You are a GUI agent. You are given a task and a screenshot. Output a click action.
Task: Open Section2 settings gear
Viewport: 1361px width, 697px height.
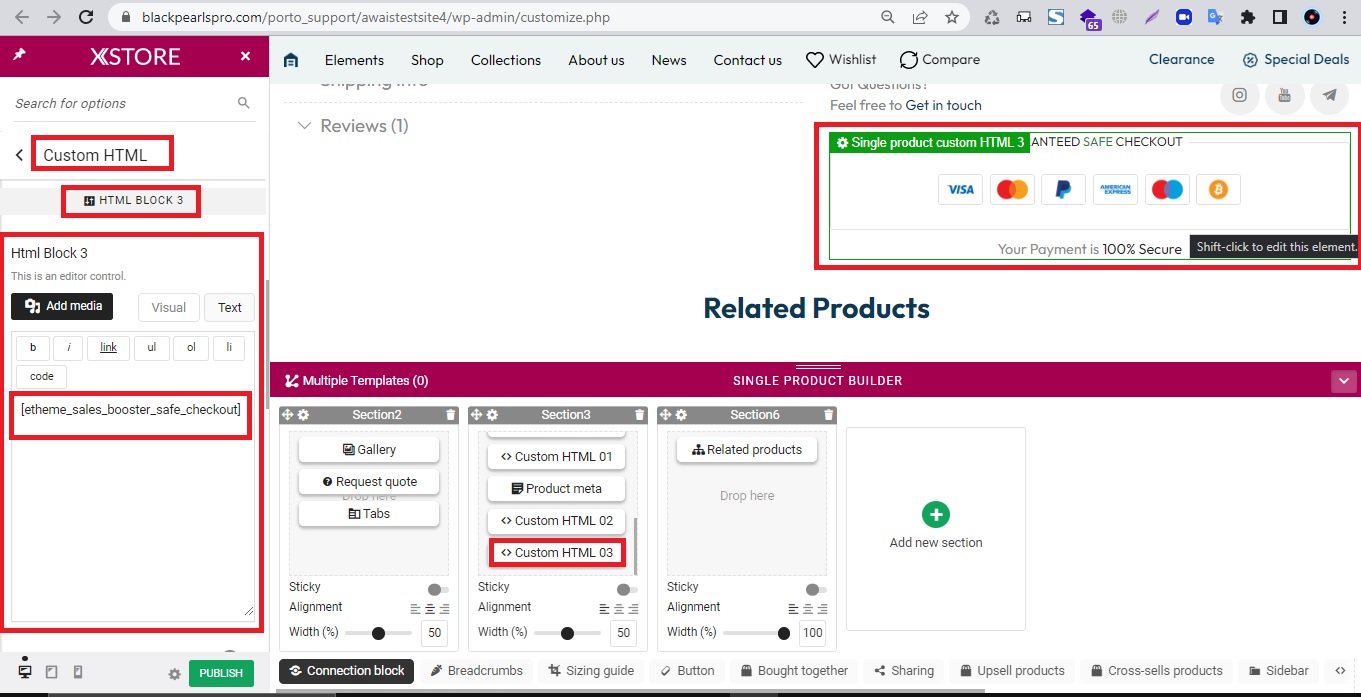[x=303, y=415]
